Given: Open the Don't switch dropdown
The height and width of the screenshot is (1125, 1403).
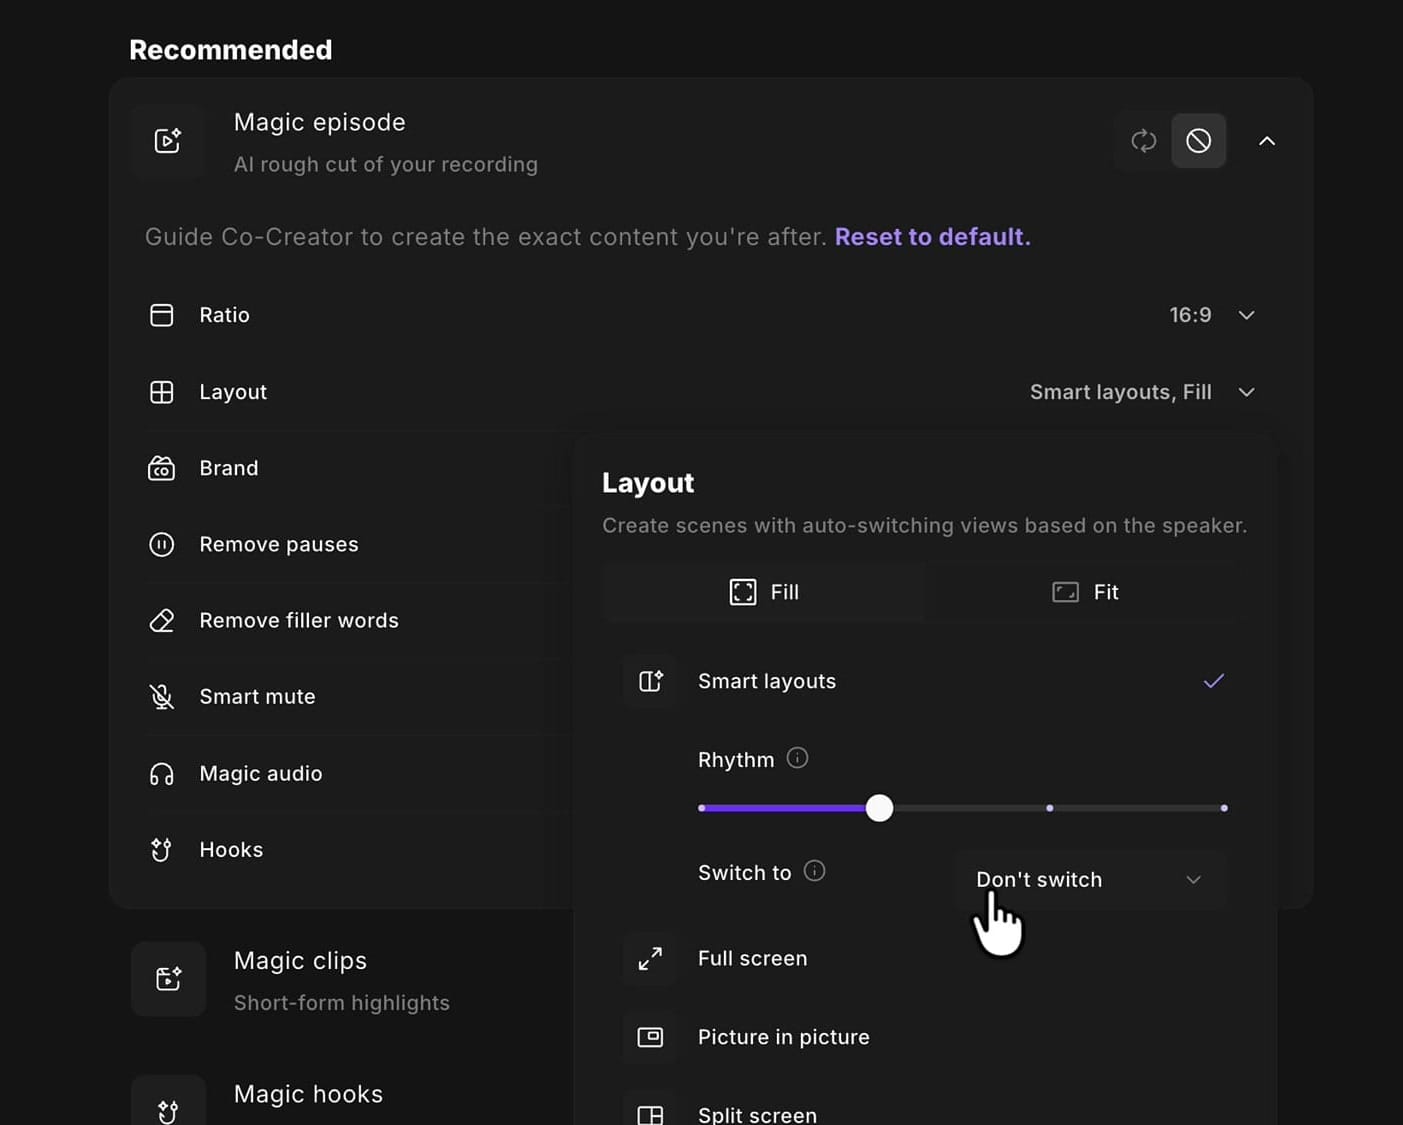Looking at the screenshot, I should click(1090, 880).
